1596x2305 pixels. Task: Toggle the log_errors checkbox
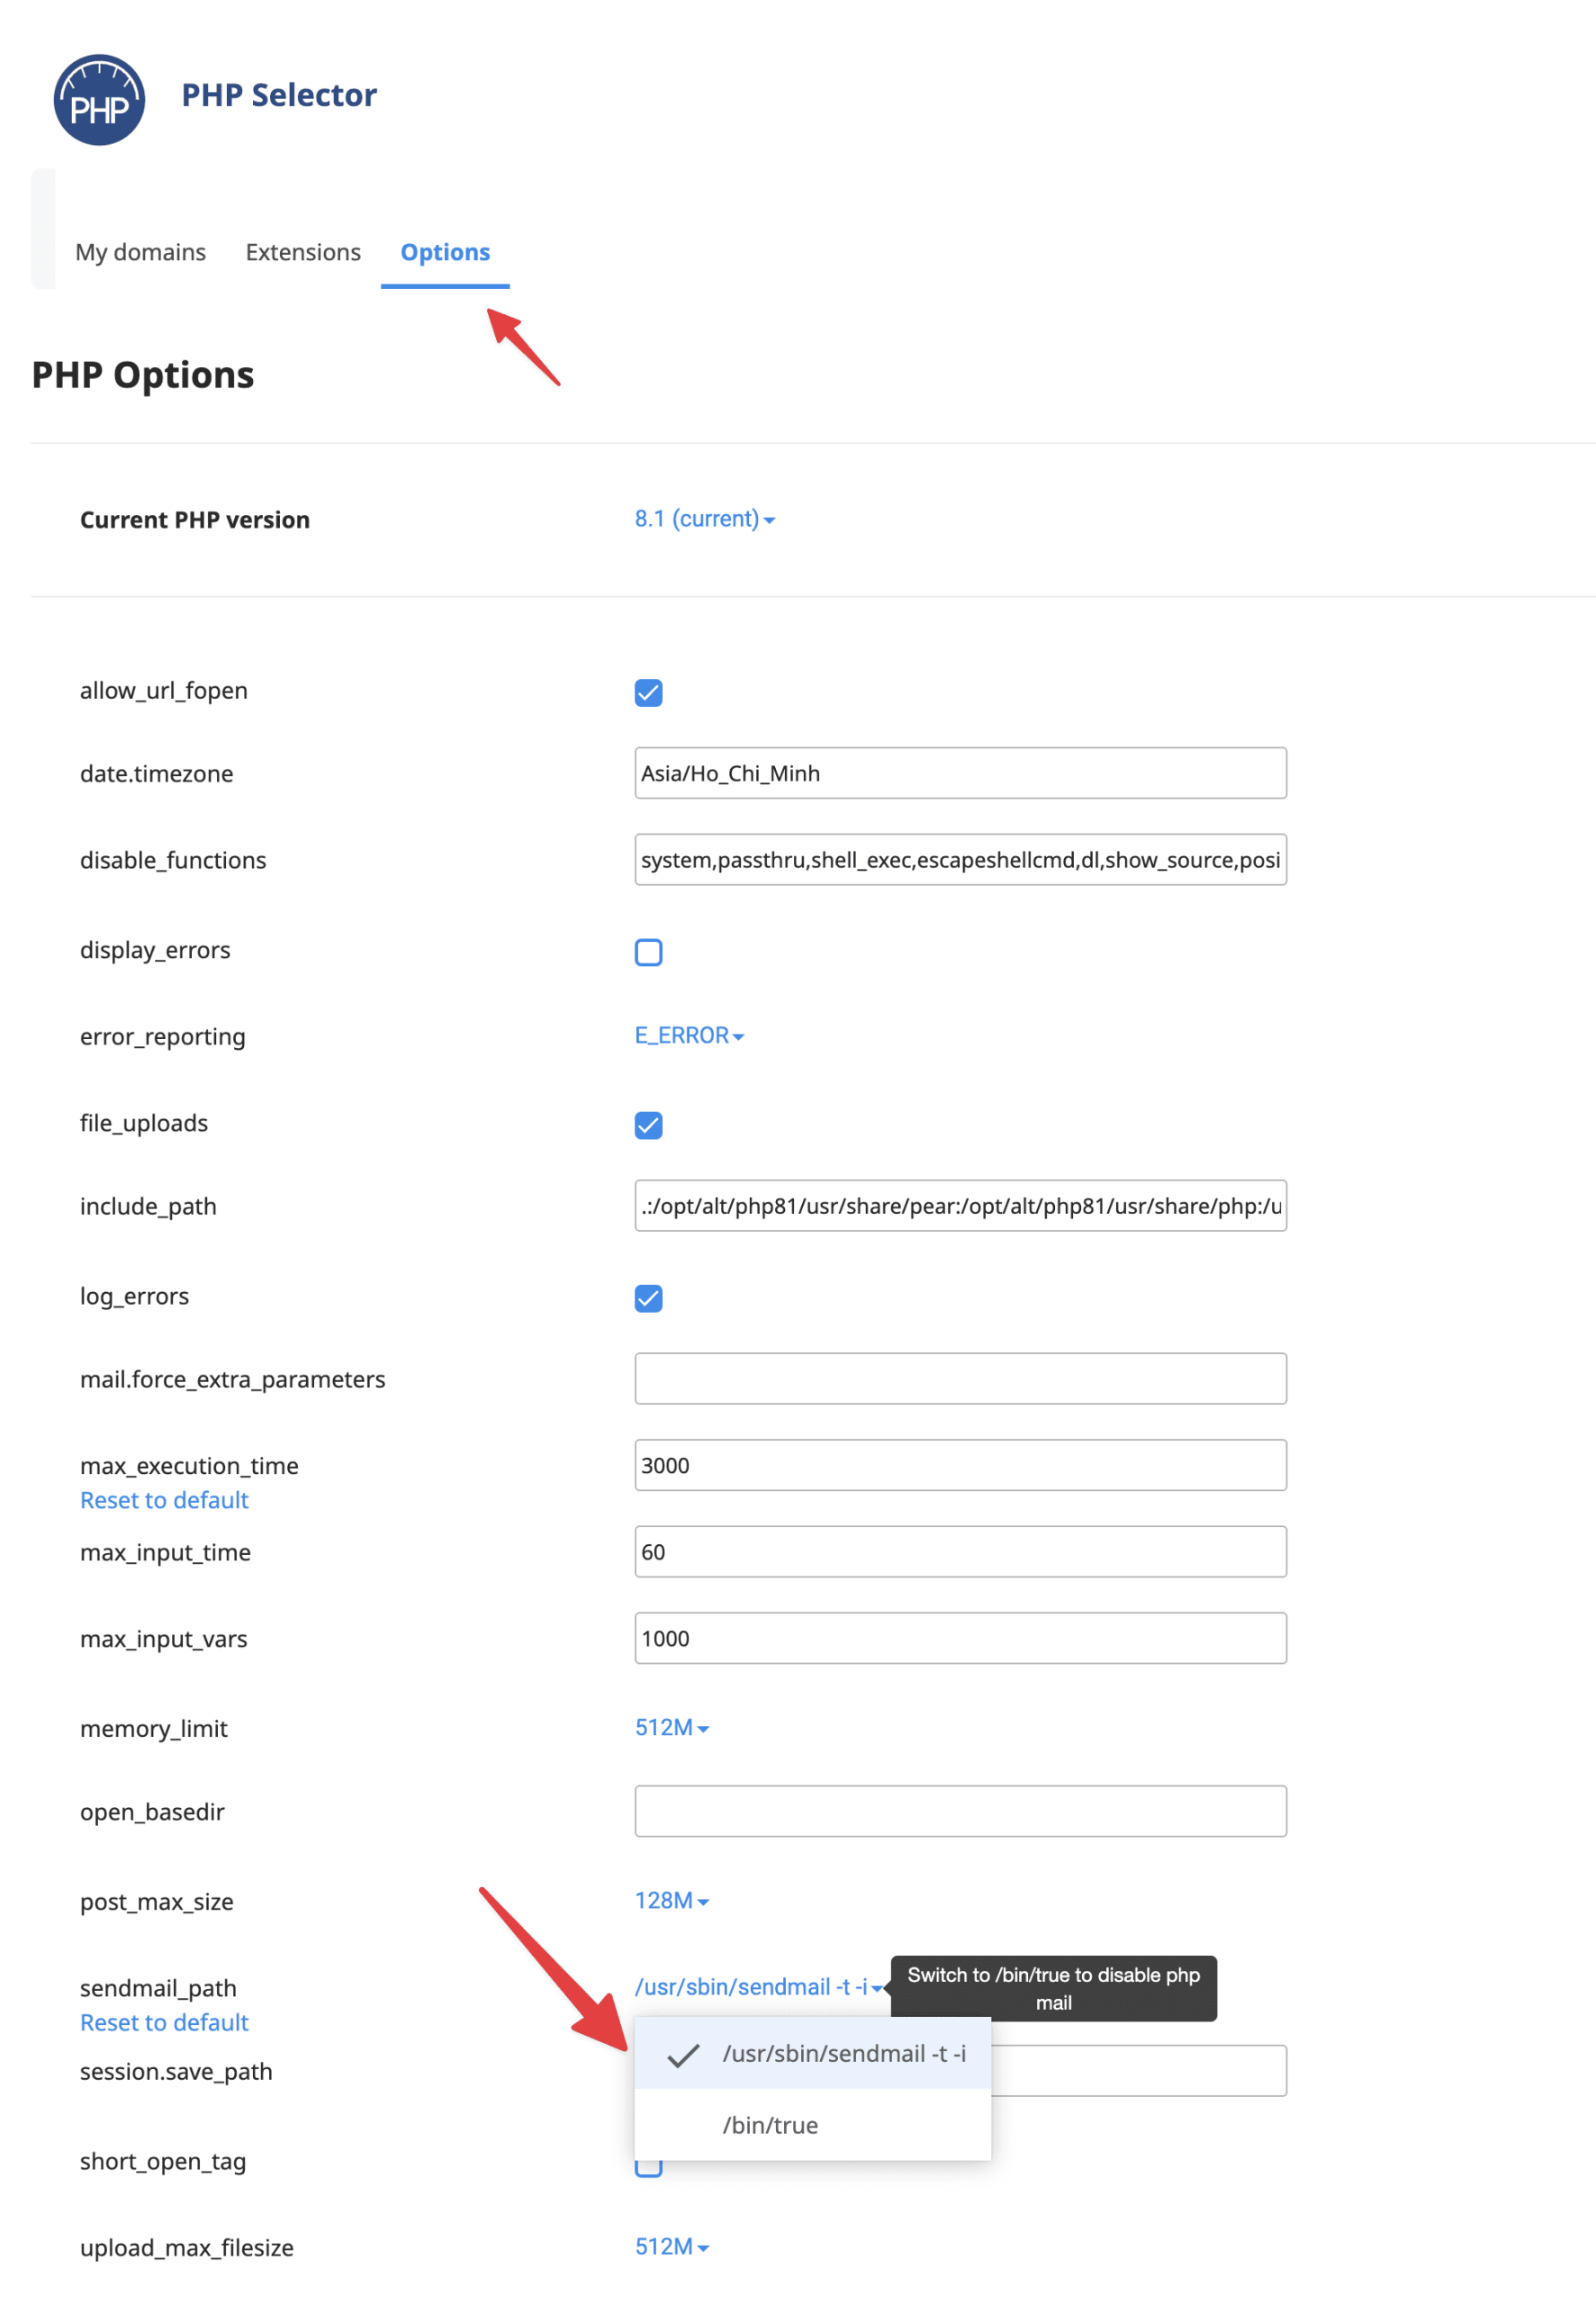point(648,1297)
